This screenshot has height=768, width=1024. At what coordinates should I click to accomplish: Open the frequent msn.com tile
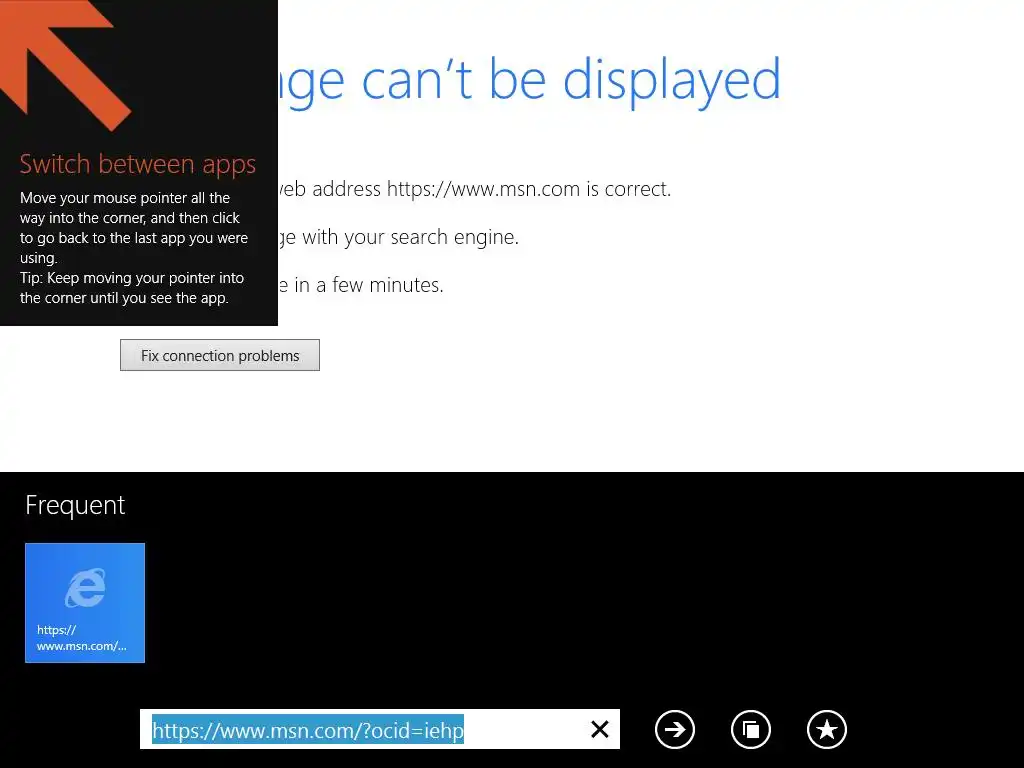pyautogui.click(x=85, y=603)
